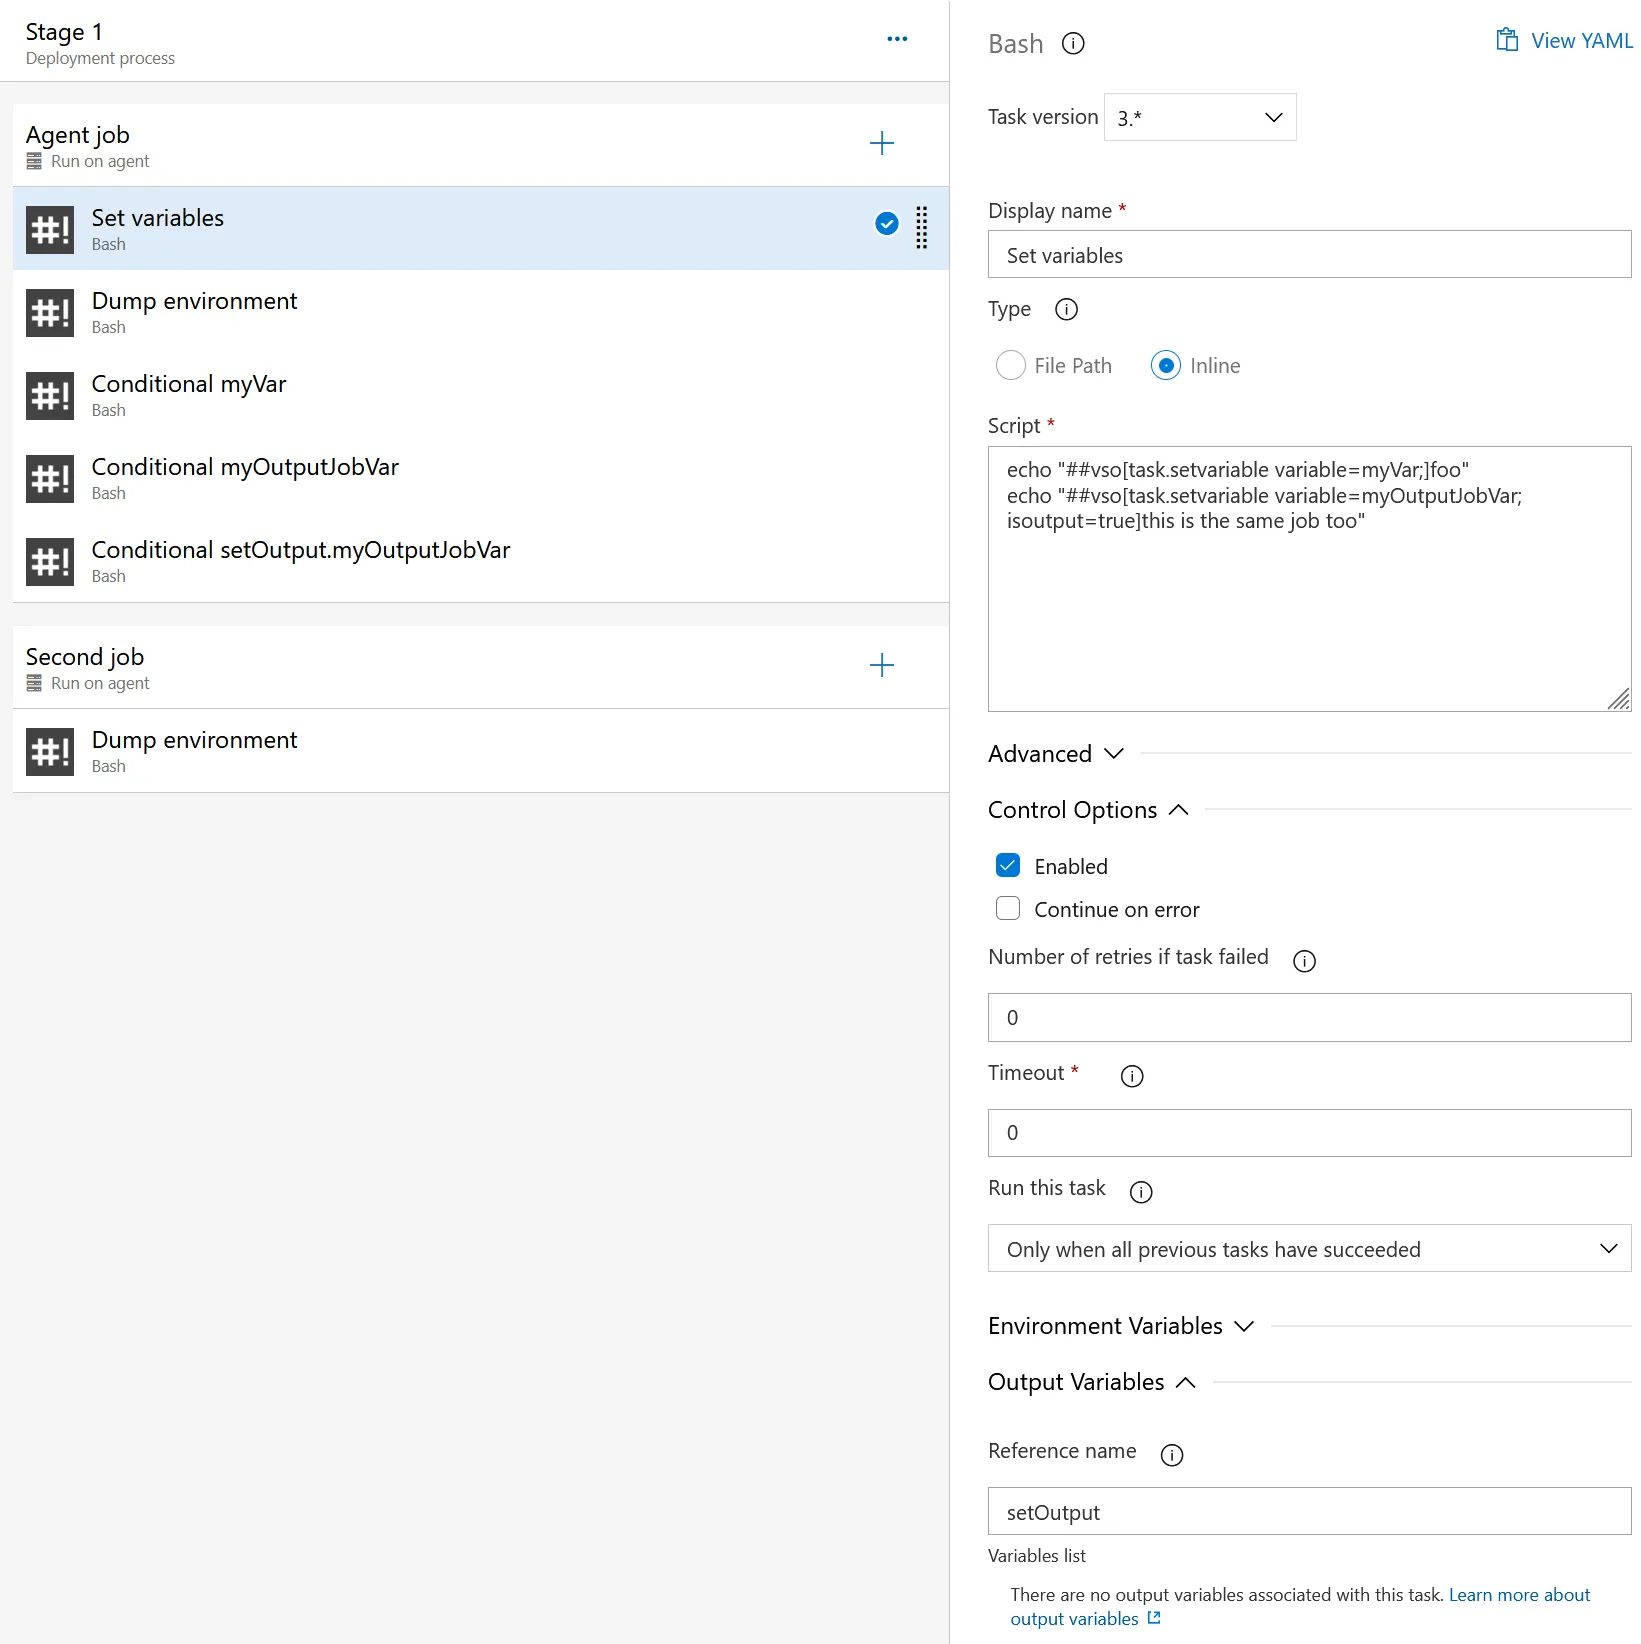Add a new task to Agent job

(x=881, y=143)
